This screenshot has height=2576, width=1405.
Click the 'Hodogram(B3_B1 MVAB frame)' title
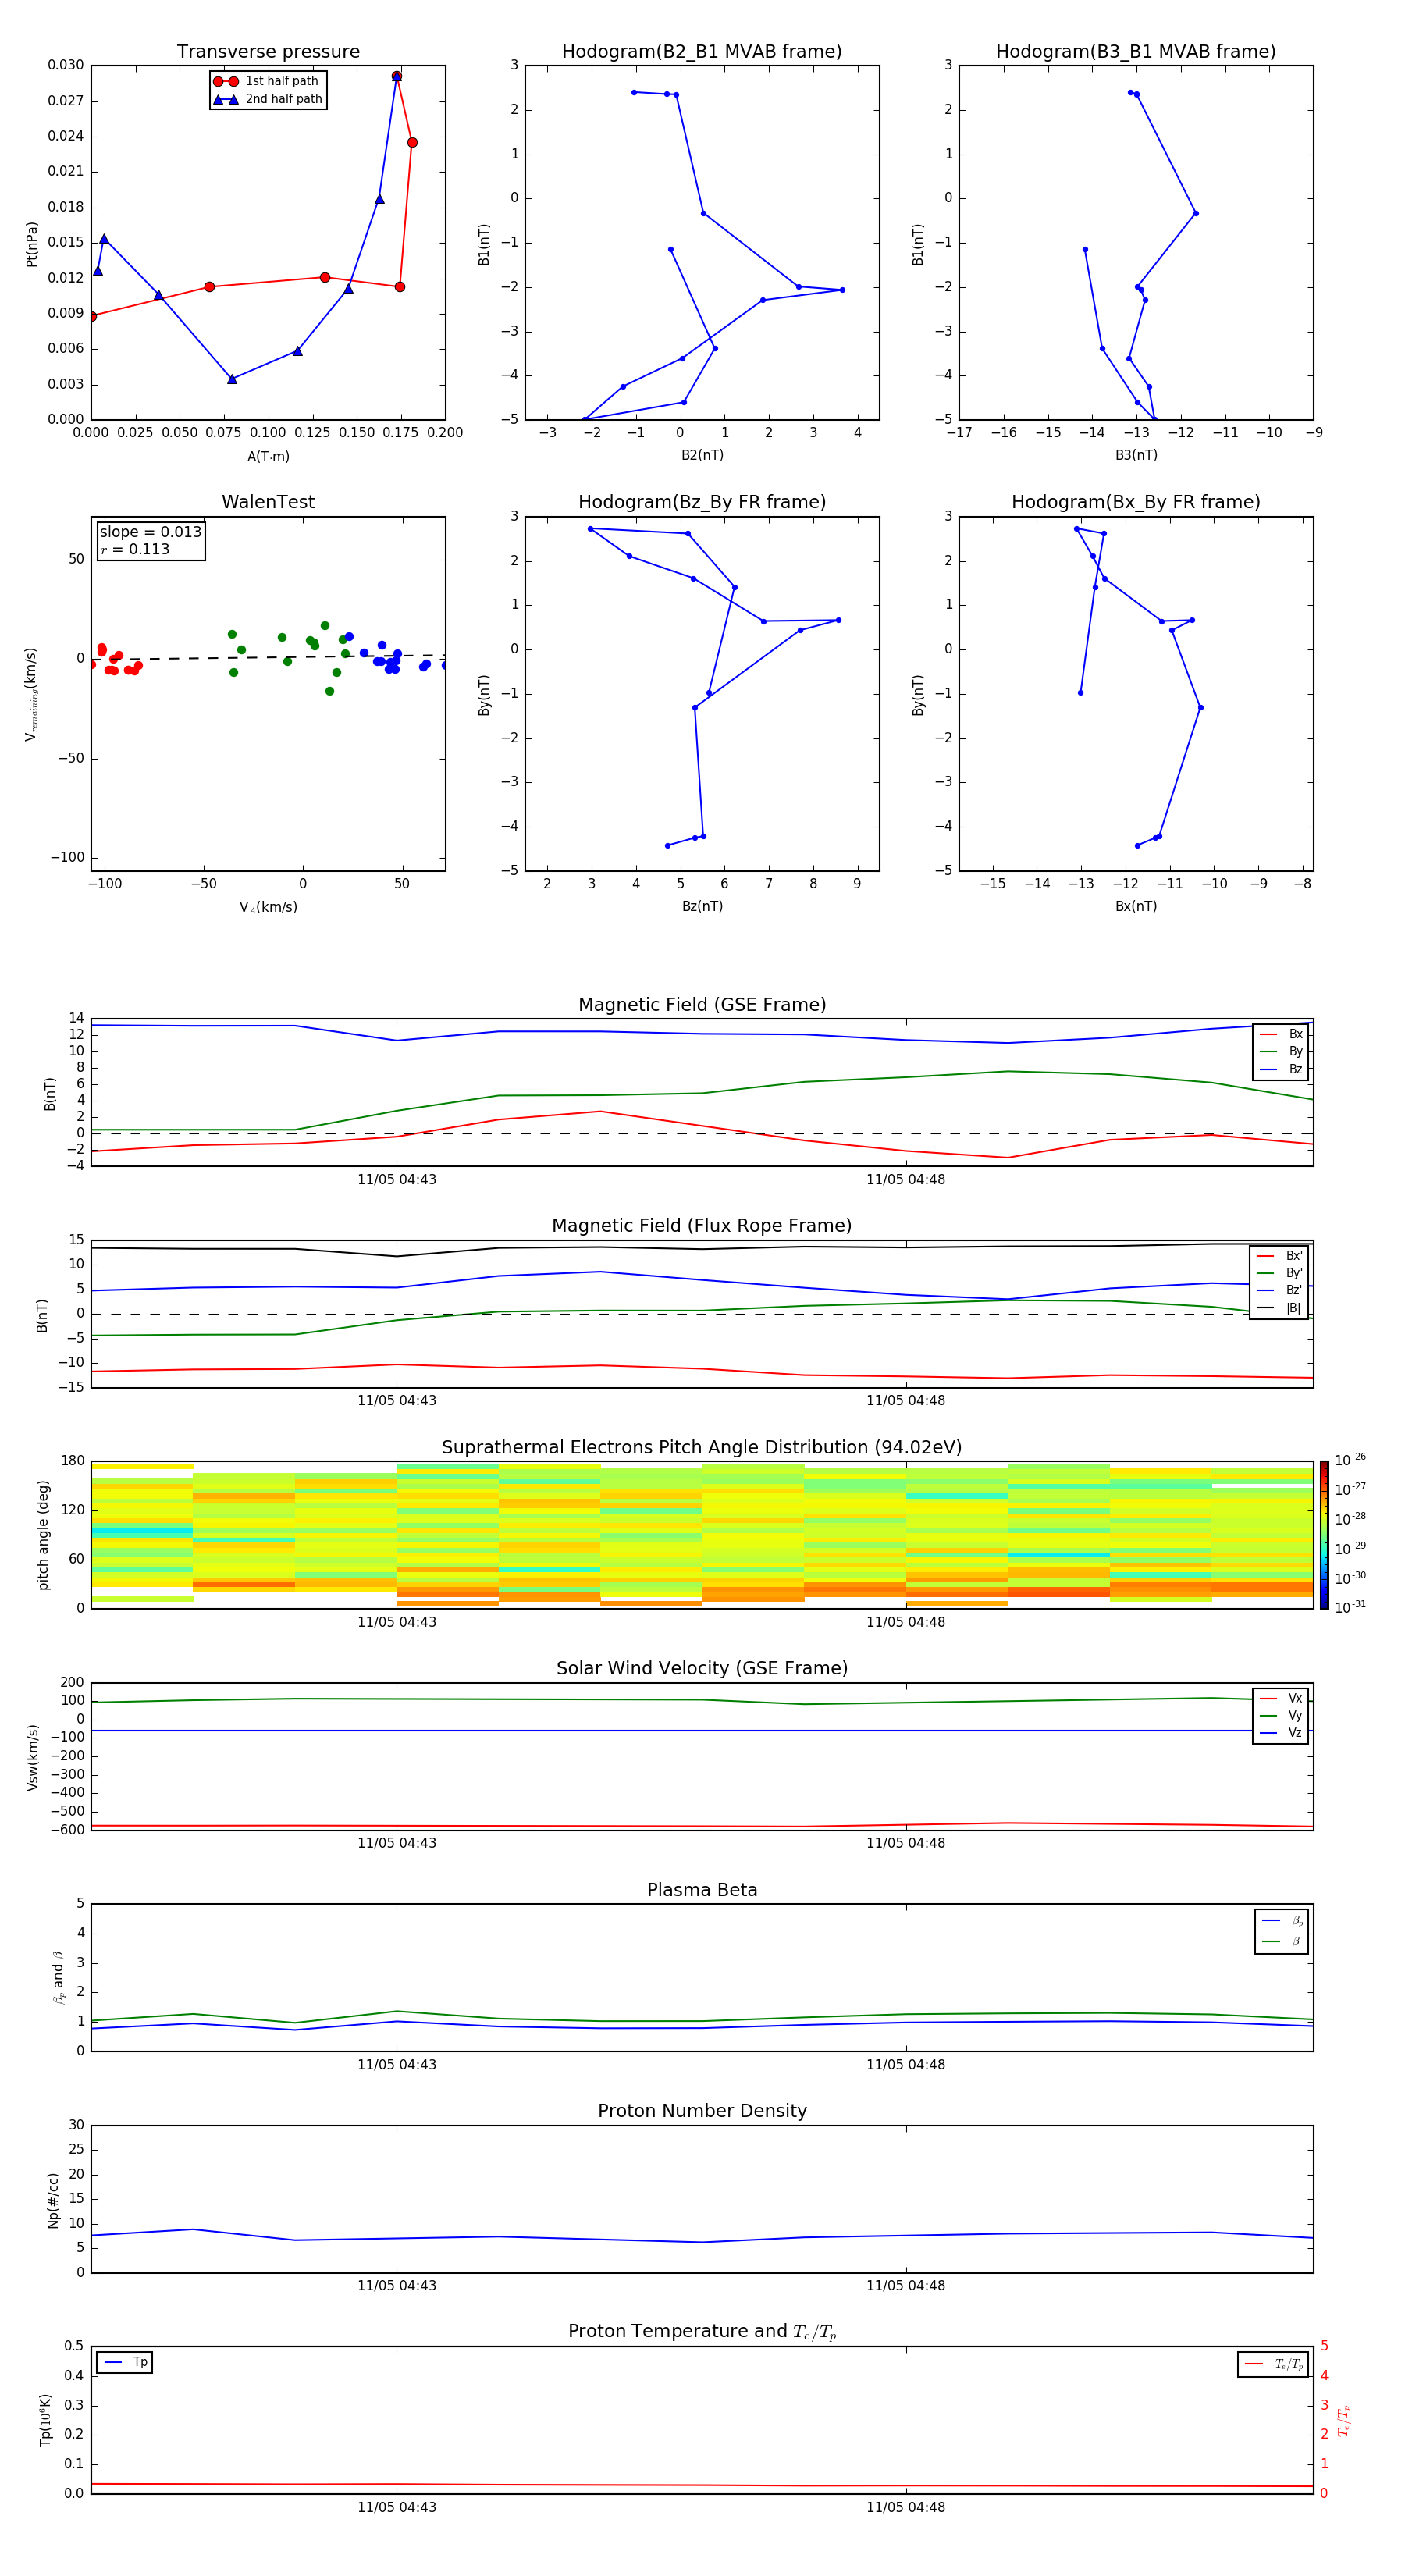[1136, 52]
